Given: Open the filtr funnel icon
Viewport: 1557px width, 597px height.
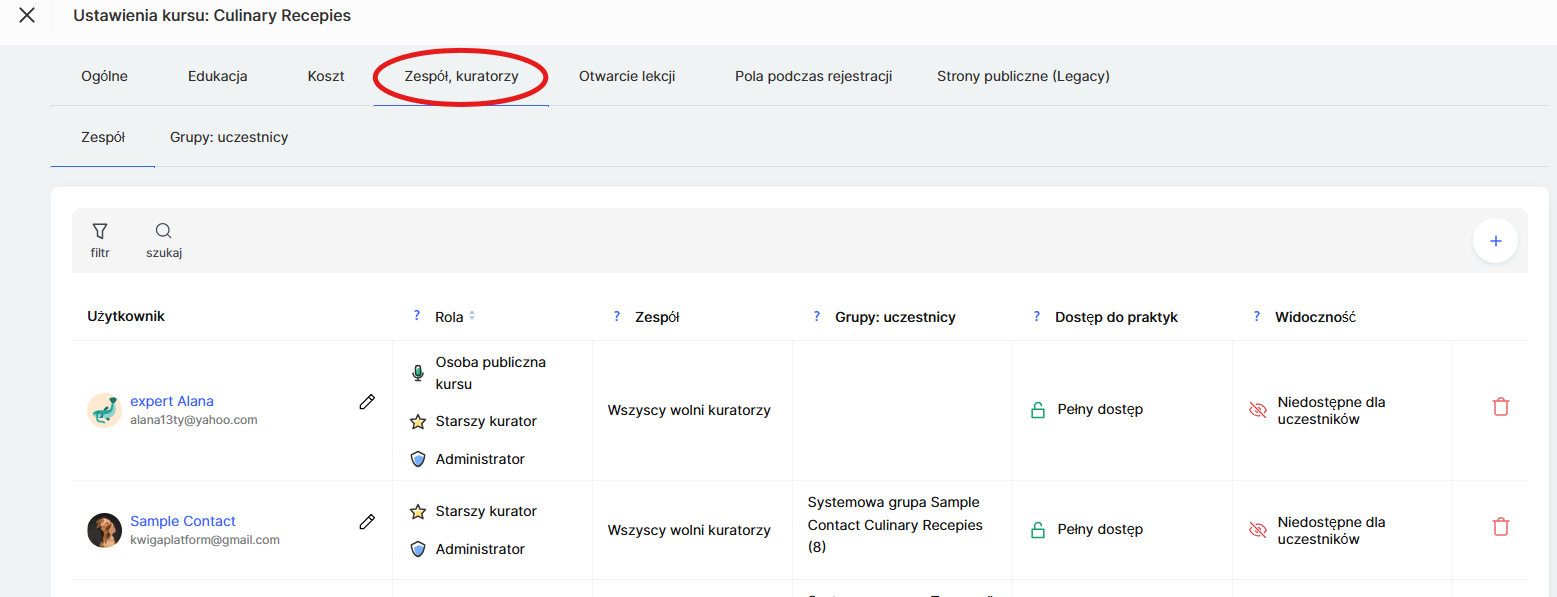Looking at the screenshot, I should [100, 232].
